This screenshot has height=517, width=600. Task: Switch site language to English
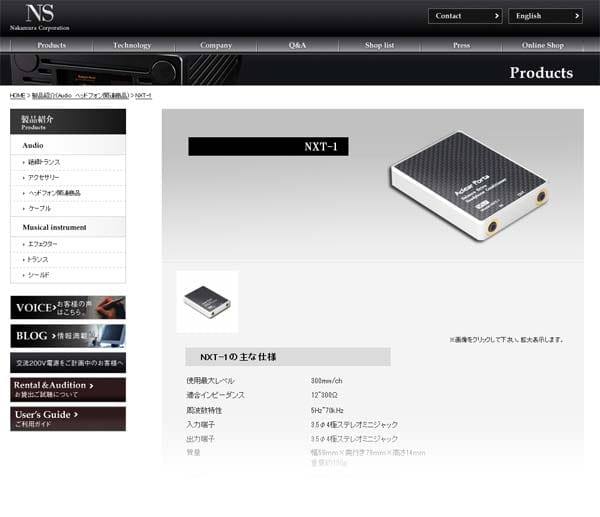pyautogui.click(x=545, y=16)
